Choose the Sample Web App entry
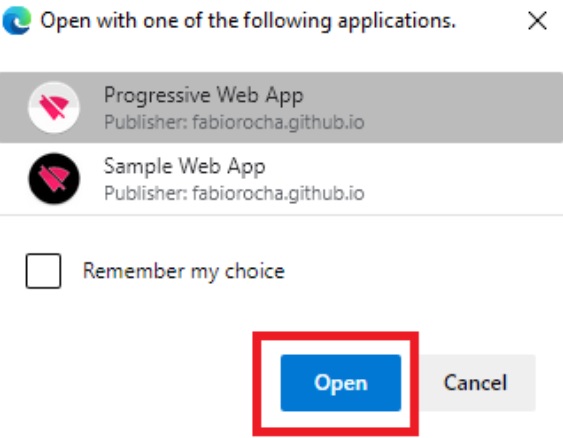 coord(282,178)
